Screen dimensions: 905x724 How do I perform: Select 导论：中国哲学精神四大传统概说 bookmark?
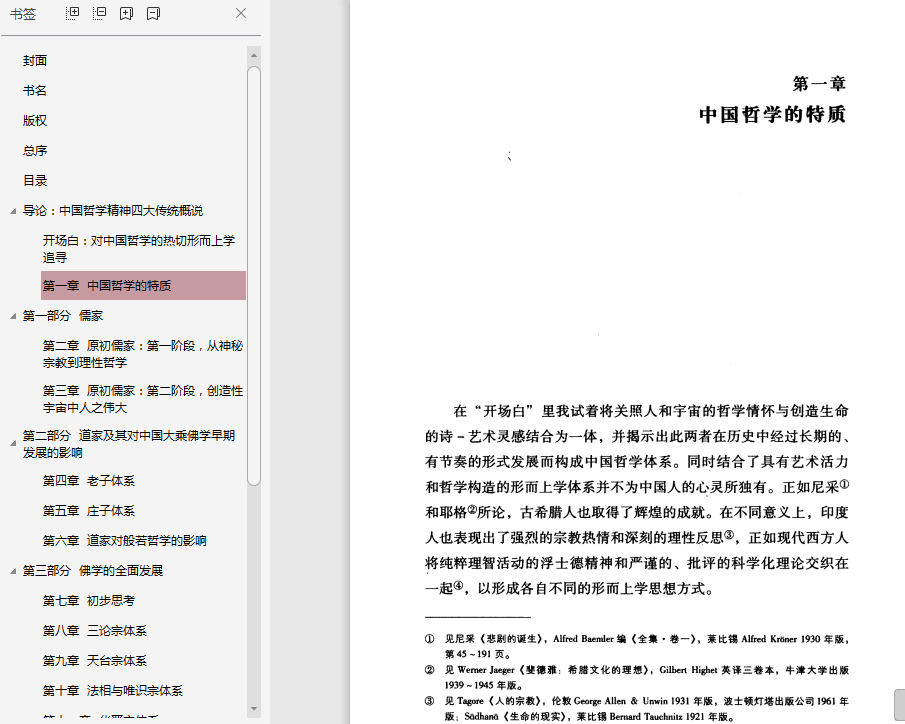coord(113,211)
